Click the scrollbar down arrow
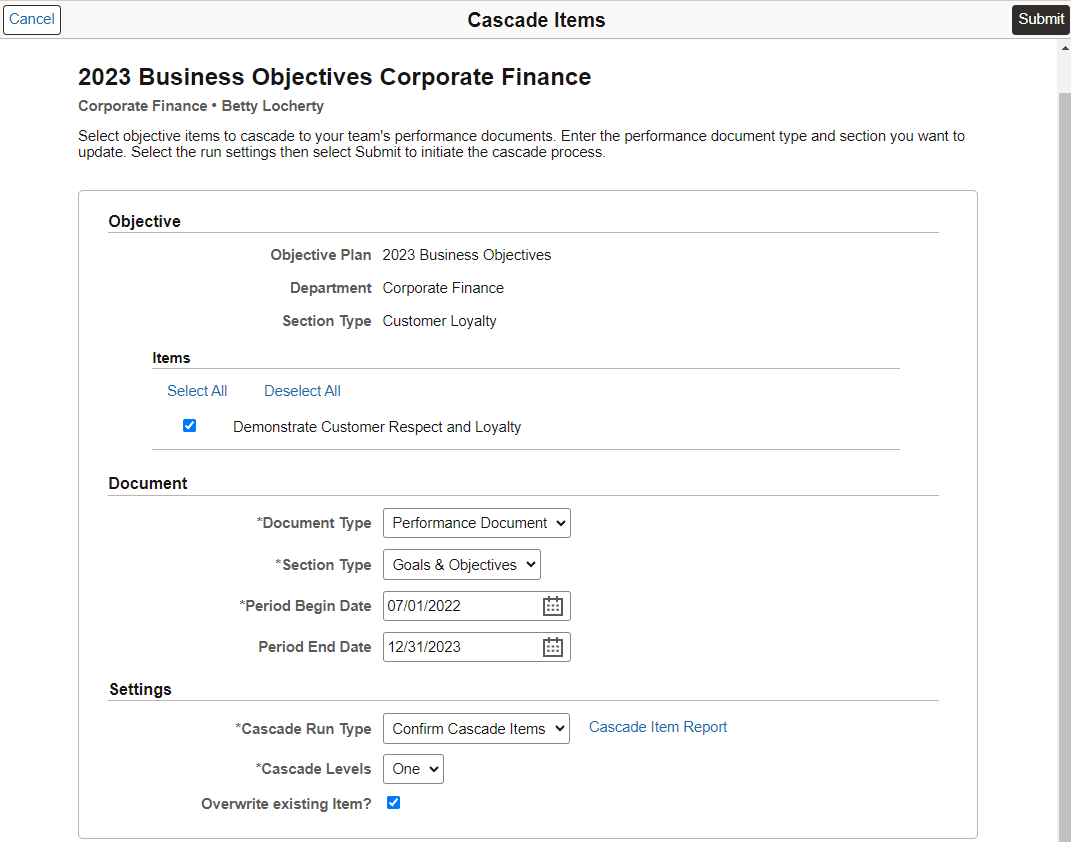Viewport: 1071px width, 842px height. click(1062, 835)
